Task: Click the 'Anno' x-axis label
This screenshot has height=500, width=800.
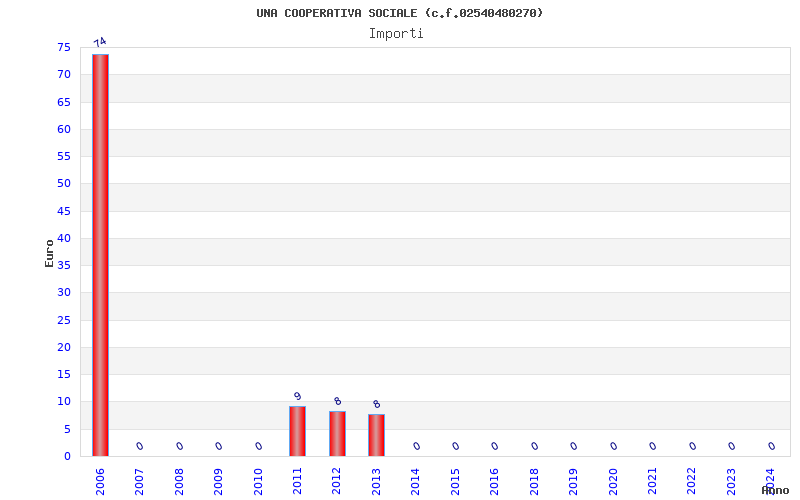Action: pyautogui.click(x=775, y=491)
